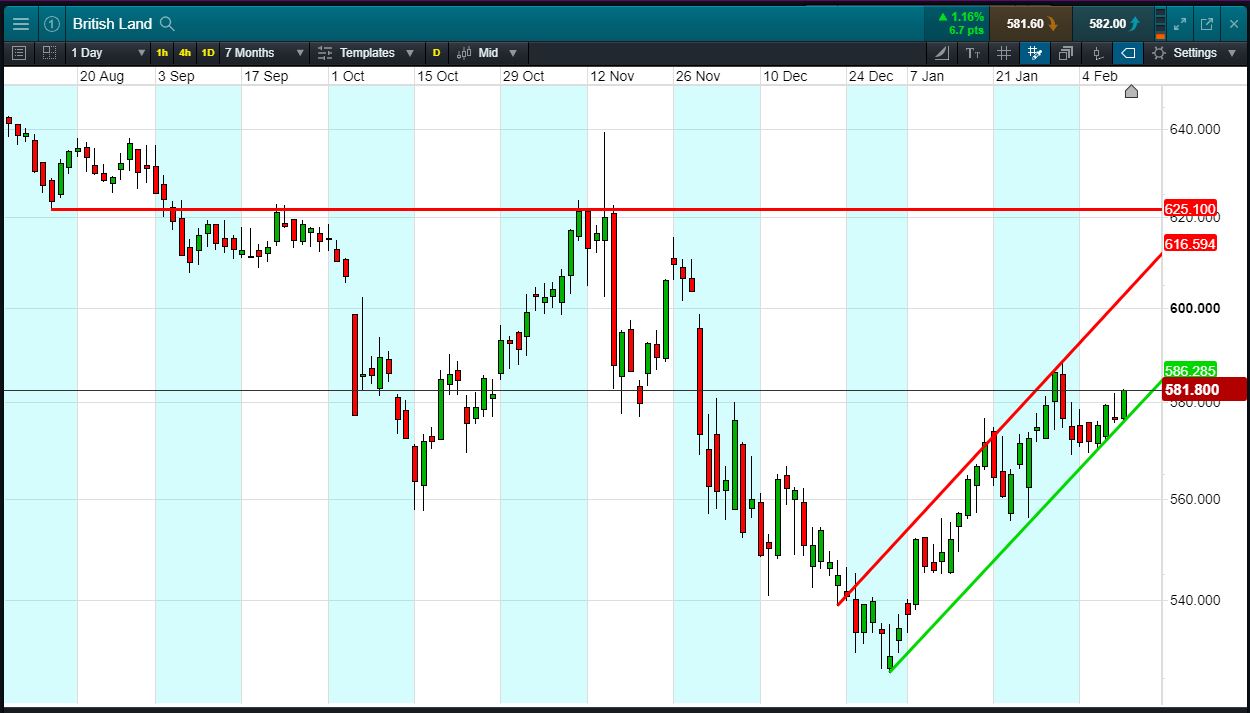Screen dimensions: 1250x713
Task: Pop out chart into new window
Action: coord(1207,24)
